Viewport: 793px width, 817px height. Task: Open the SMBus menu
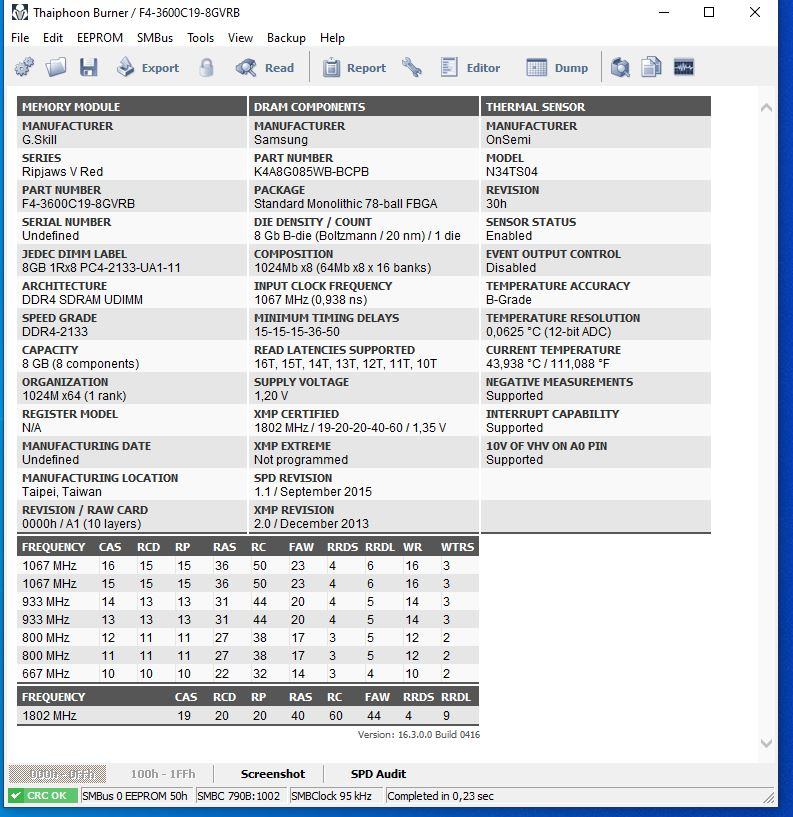click(155, 38)
